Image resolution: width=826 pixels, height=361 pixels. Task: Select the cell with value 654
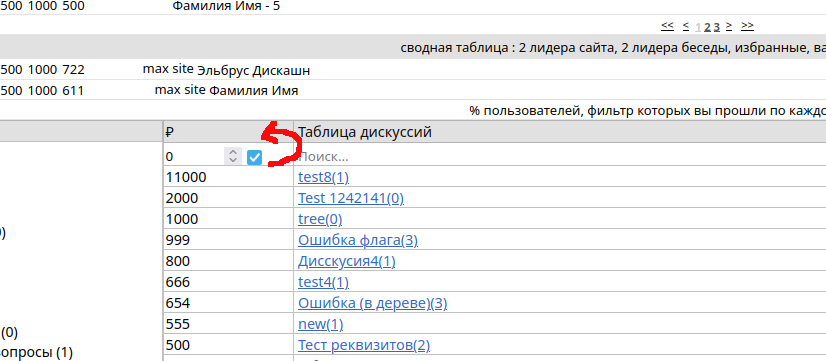[x=228, y=303]
